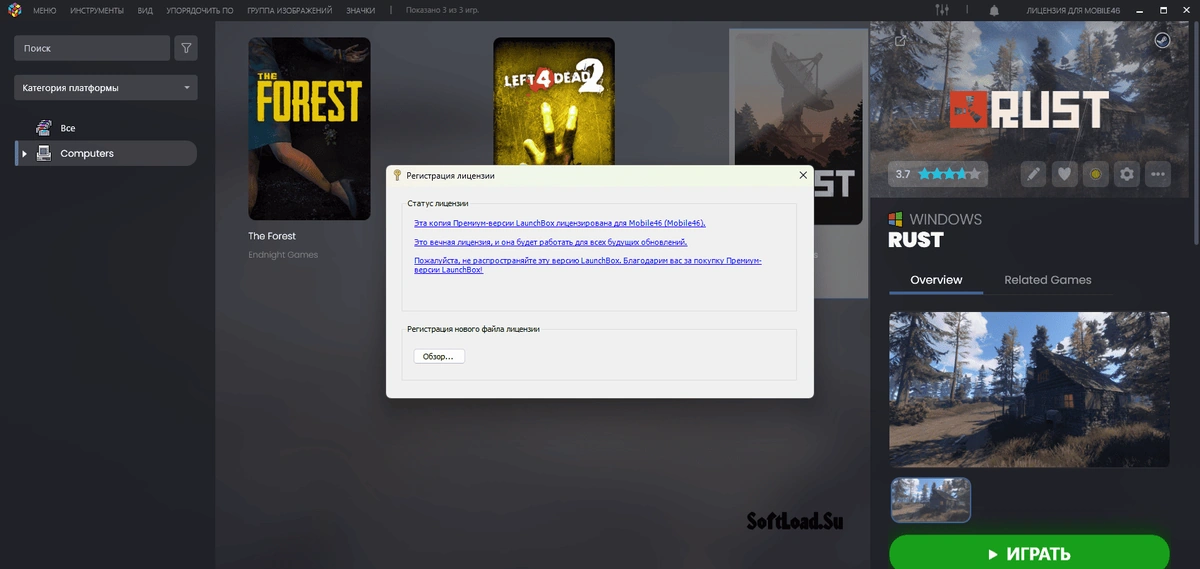1200x569 pixels.
Task: Open the sliders settings icon in title bar
Action: [942, 10]
